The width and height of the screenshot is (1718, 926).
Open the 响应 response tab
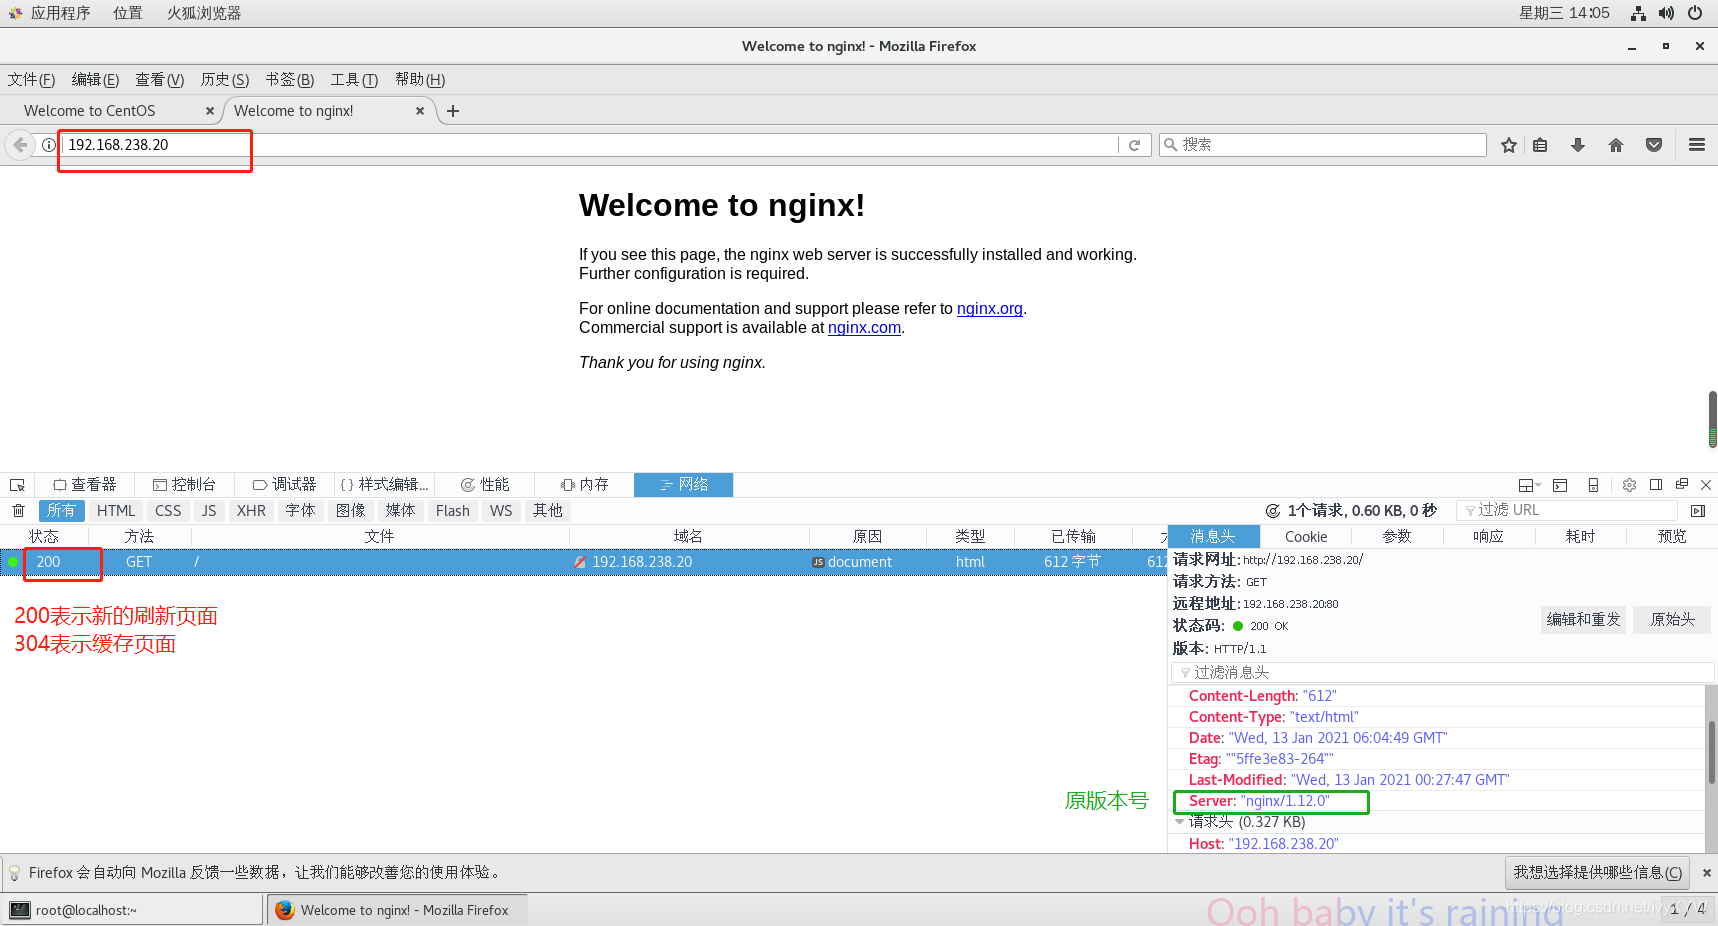tap(1488, 537)
